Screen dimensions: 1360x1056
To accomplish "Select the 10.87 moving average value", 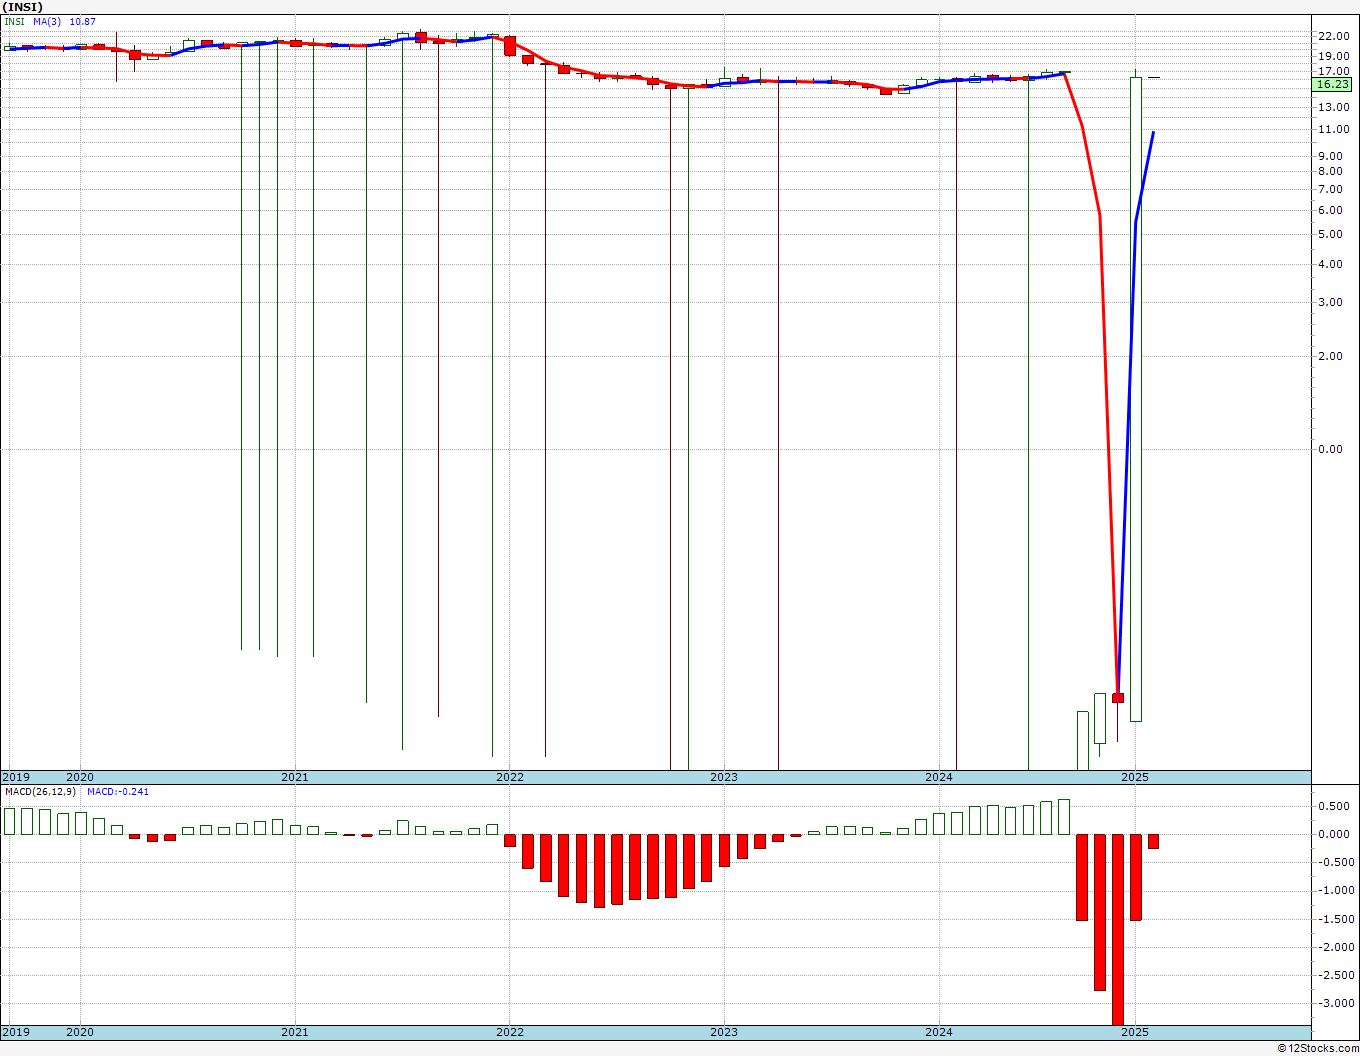I will [x=82, y=22].
